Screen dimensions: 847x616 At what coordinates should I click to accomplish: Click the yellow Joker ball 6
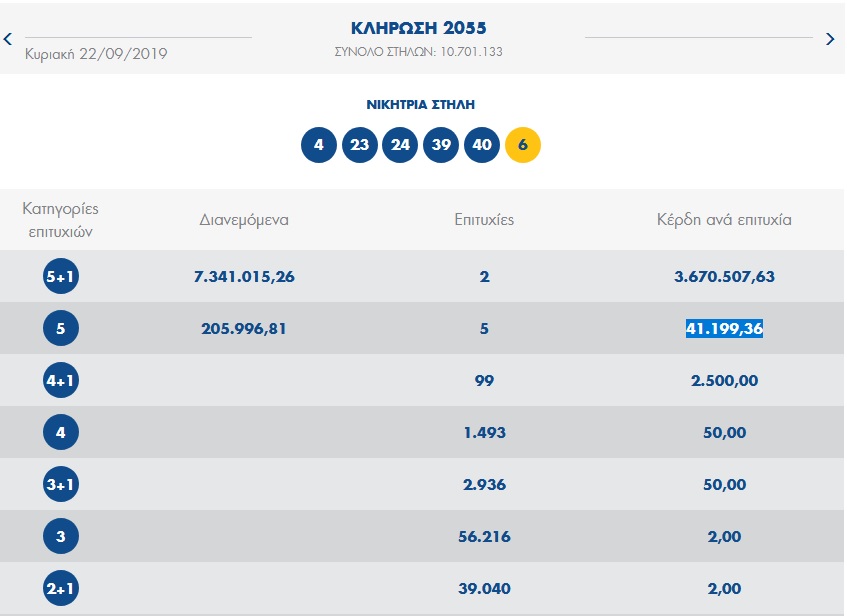point(523,145)
